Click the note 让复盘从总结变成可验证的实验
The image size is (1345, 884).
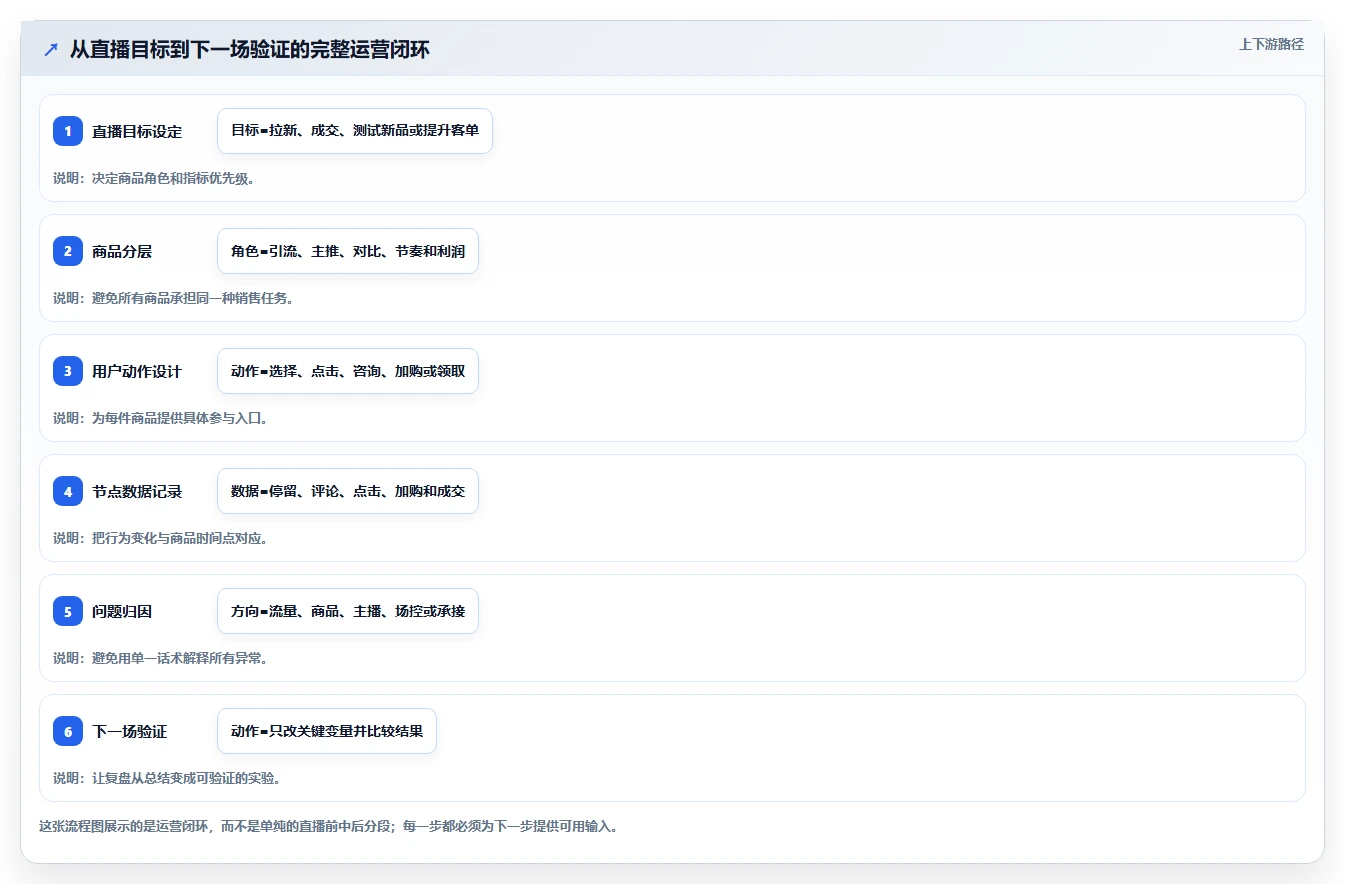(167, 778)
